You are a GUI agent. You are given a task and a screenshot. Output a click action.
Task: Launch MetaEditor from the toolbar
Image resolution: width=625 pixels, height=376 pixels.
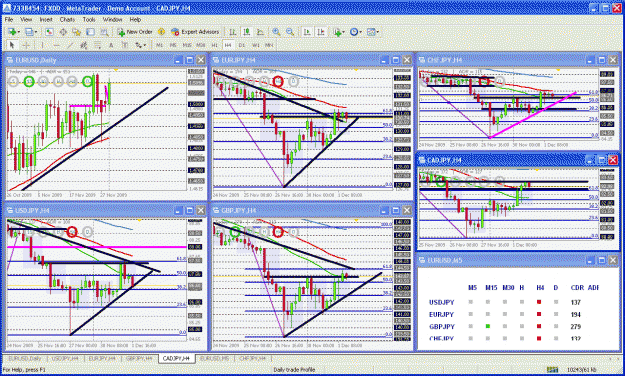pyautogui.click(x=161, y=32)
